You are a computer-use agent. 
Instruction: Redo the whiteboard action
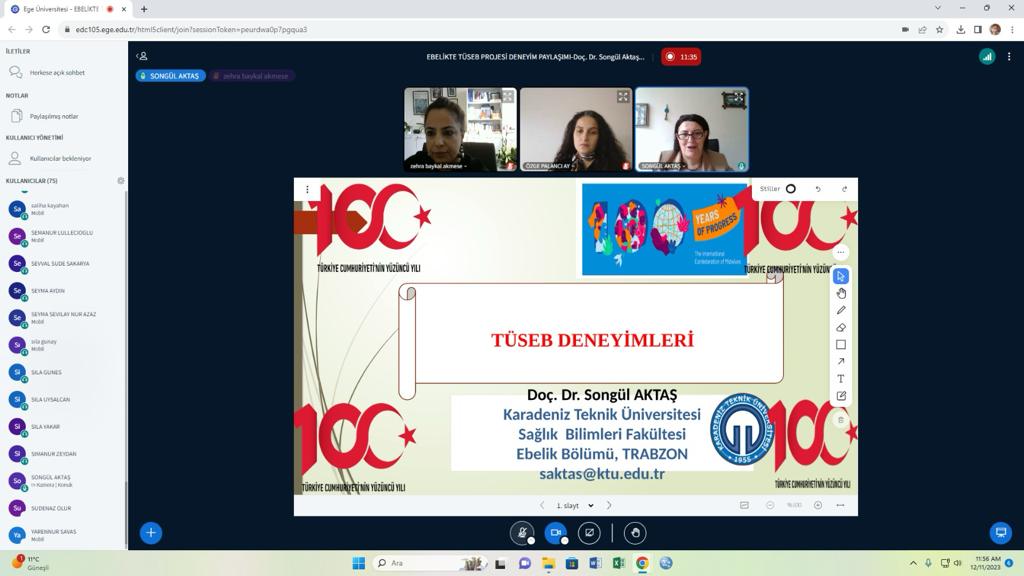[844, 189]
